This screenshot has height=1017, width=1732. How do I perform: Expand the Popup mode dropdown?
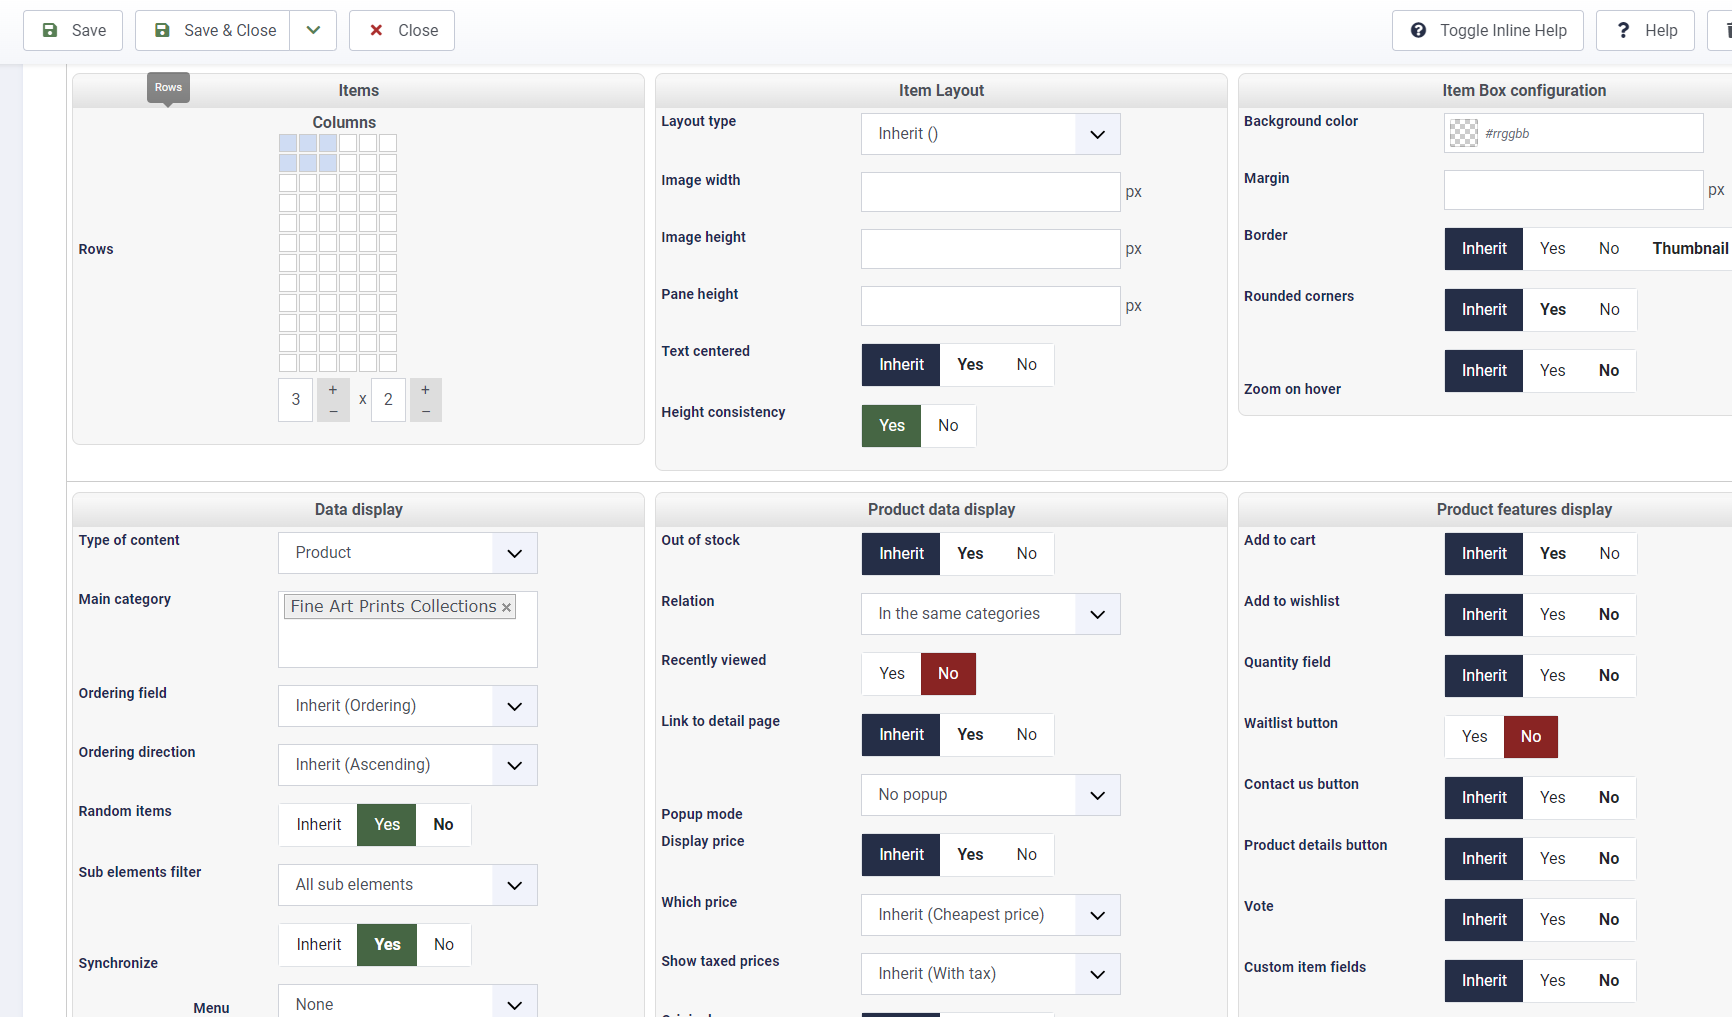coord(991,795)
